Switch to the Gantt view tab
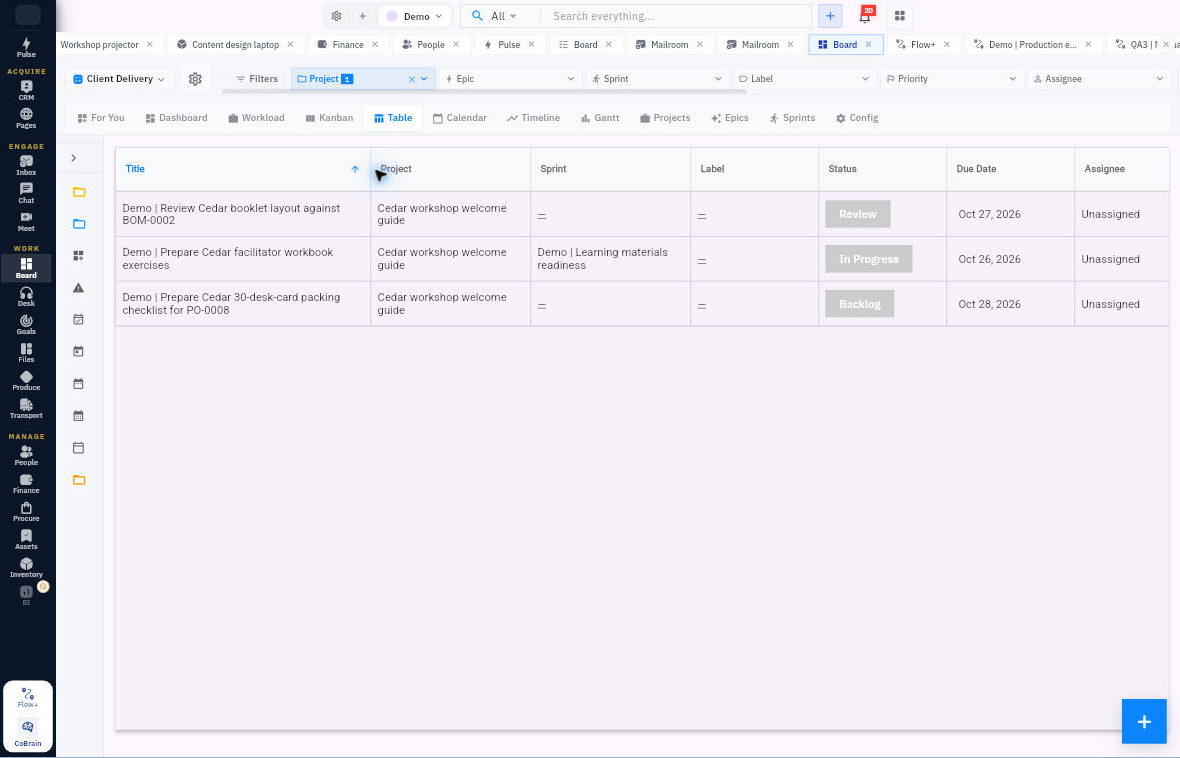 [600, 118]
